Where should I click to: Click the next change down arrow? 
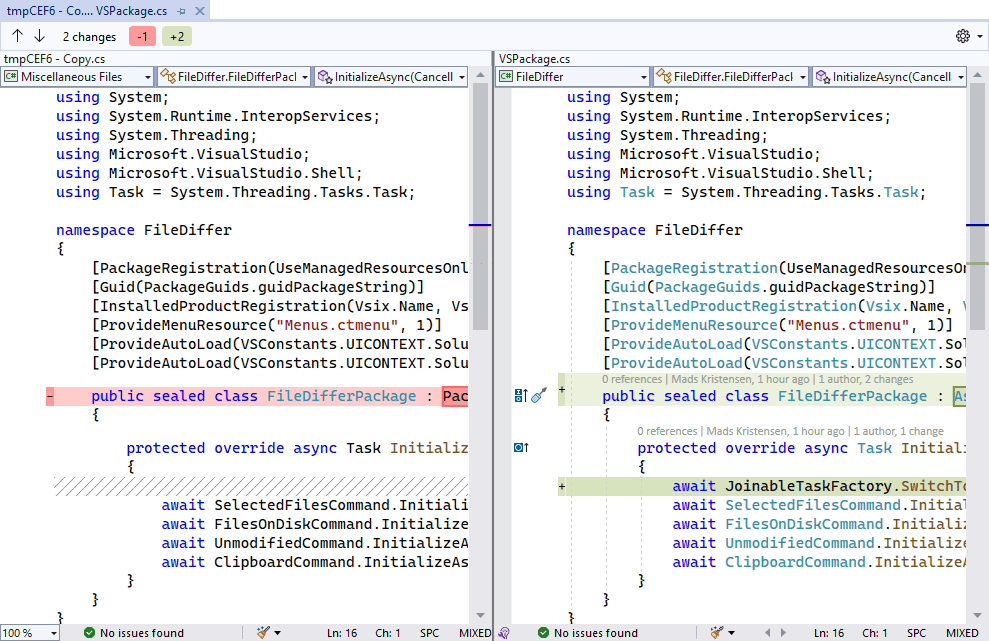(x=39, y=35)
